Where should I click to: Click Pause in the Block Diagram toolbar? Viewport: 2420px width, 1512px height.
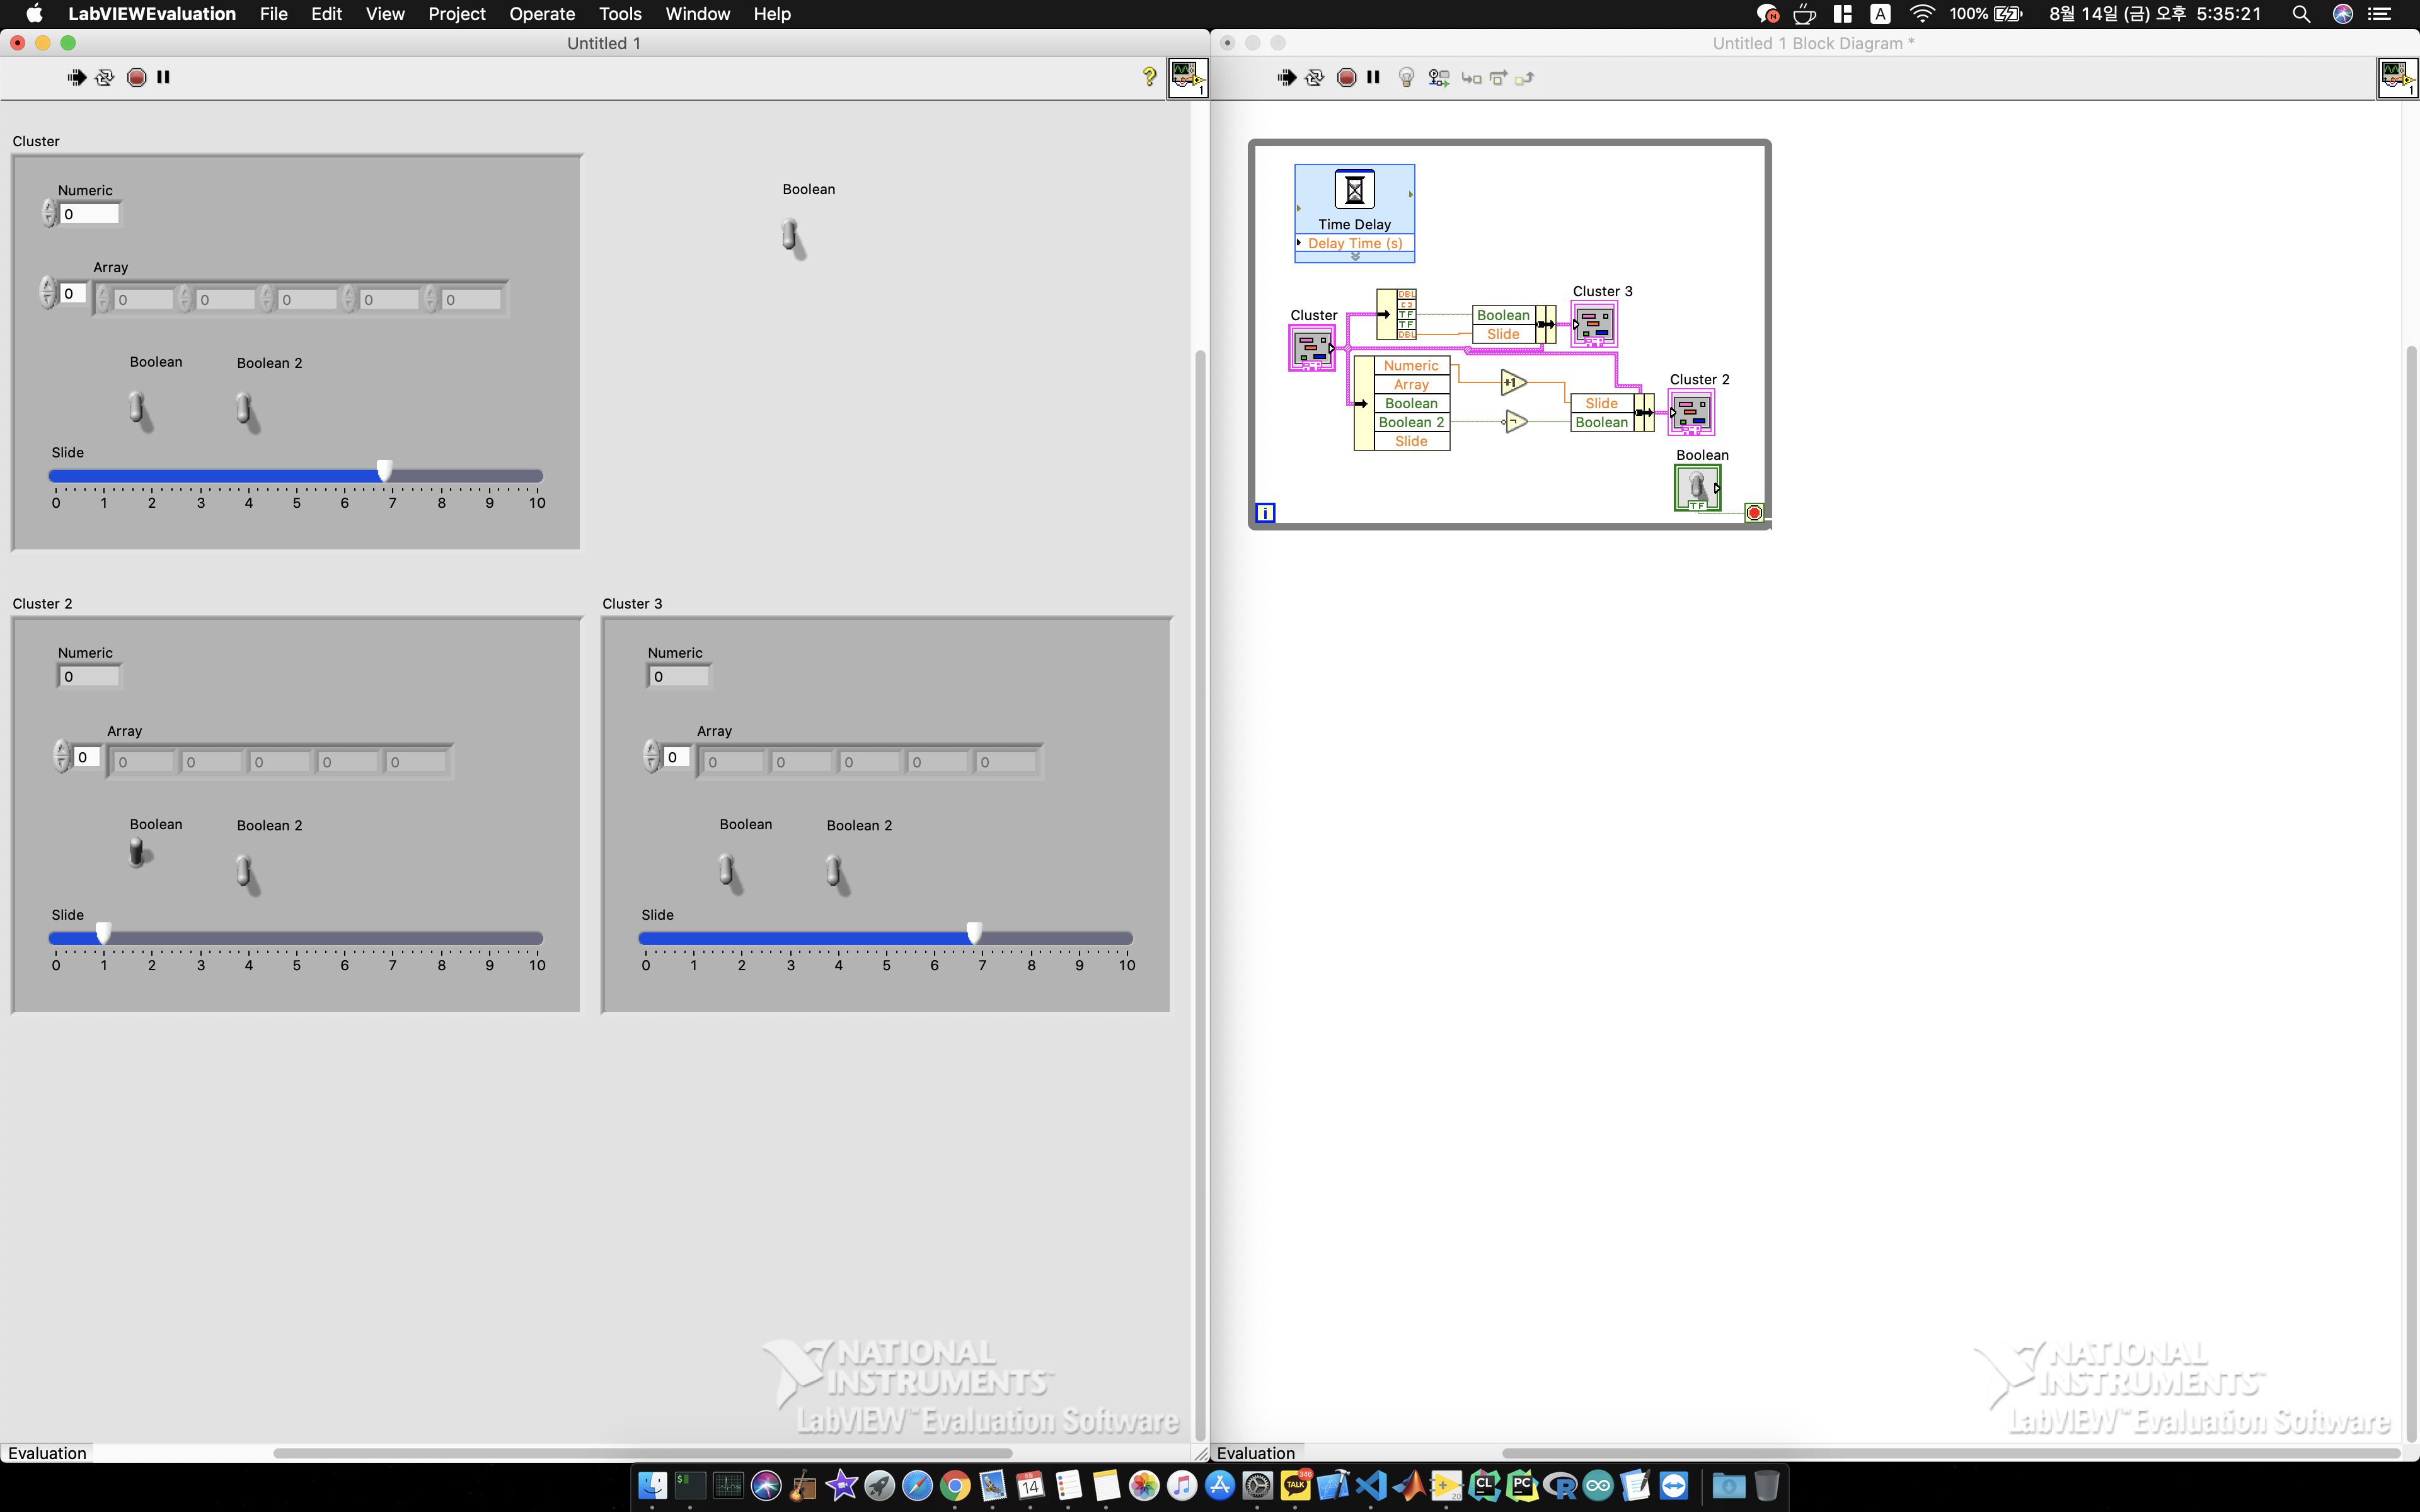(x=1374, y=77)
